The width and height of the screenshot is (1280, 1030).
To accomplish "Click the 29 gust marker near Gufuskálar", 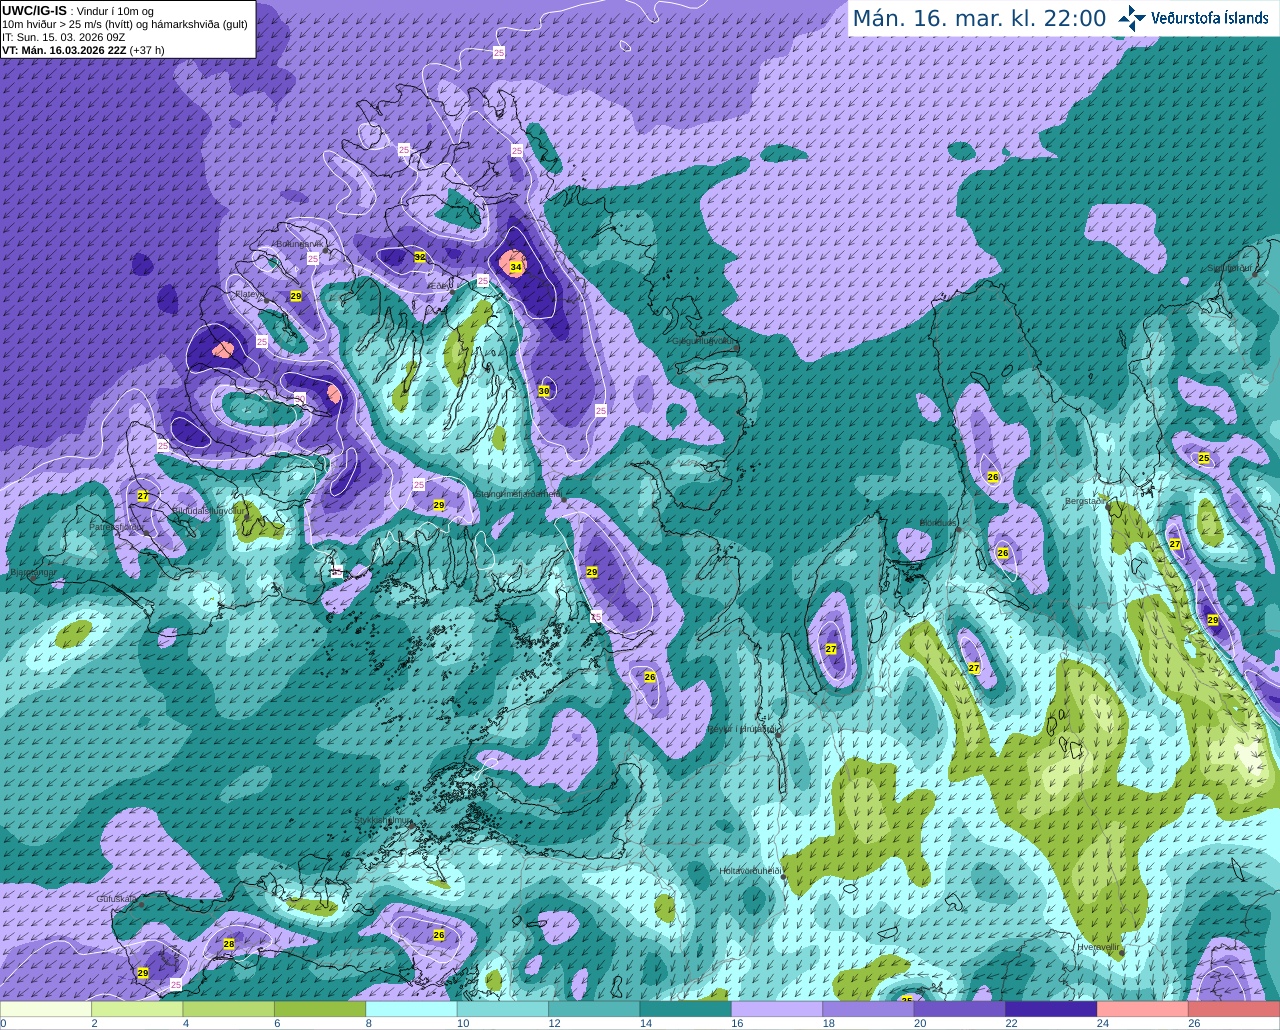I will (x=143, y=973).
